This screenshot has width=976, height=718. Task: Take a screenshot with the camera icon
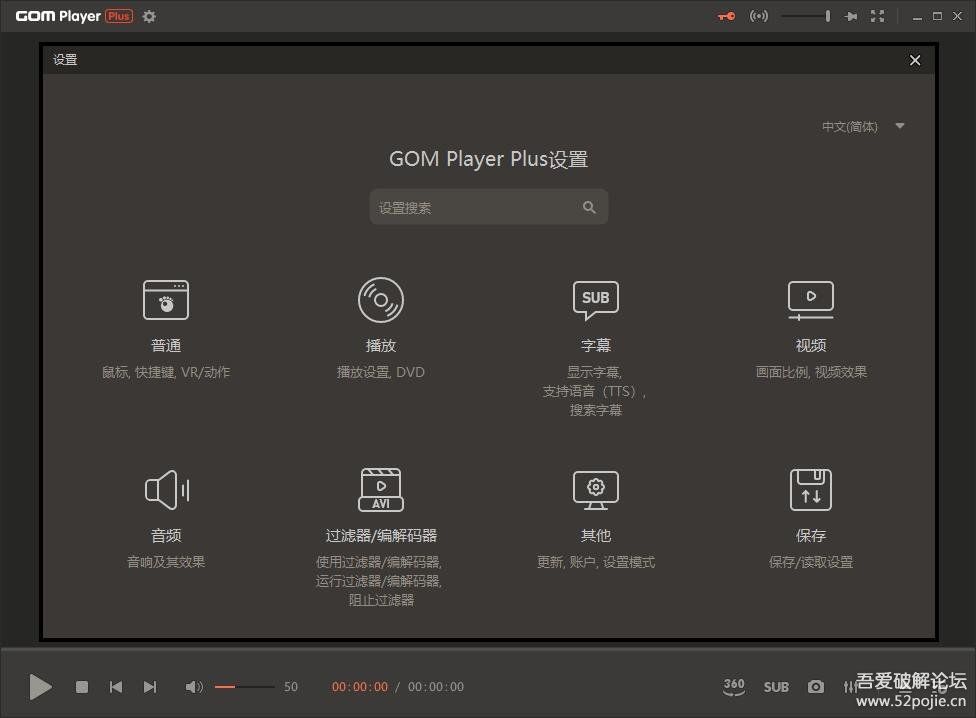(816, 687)
